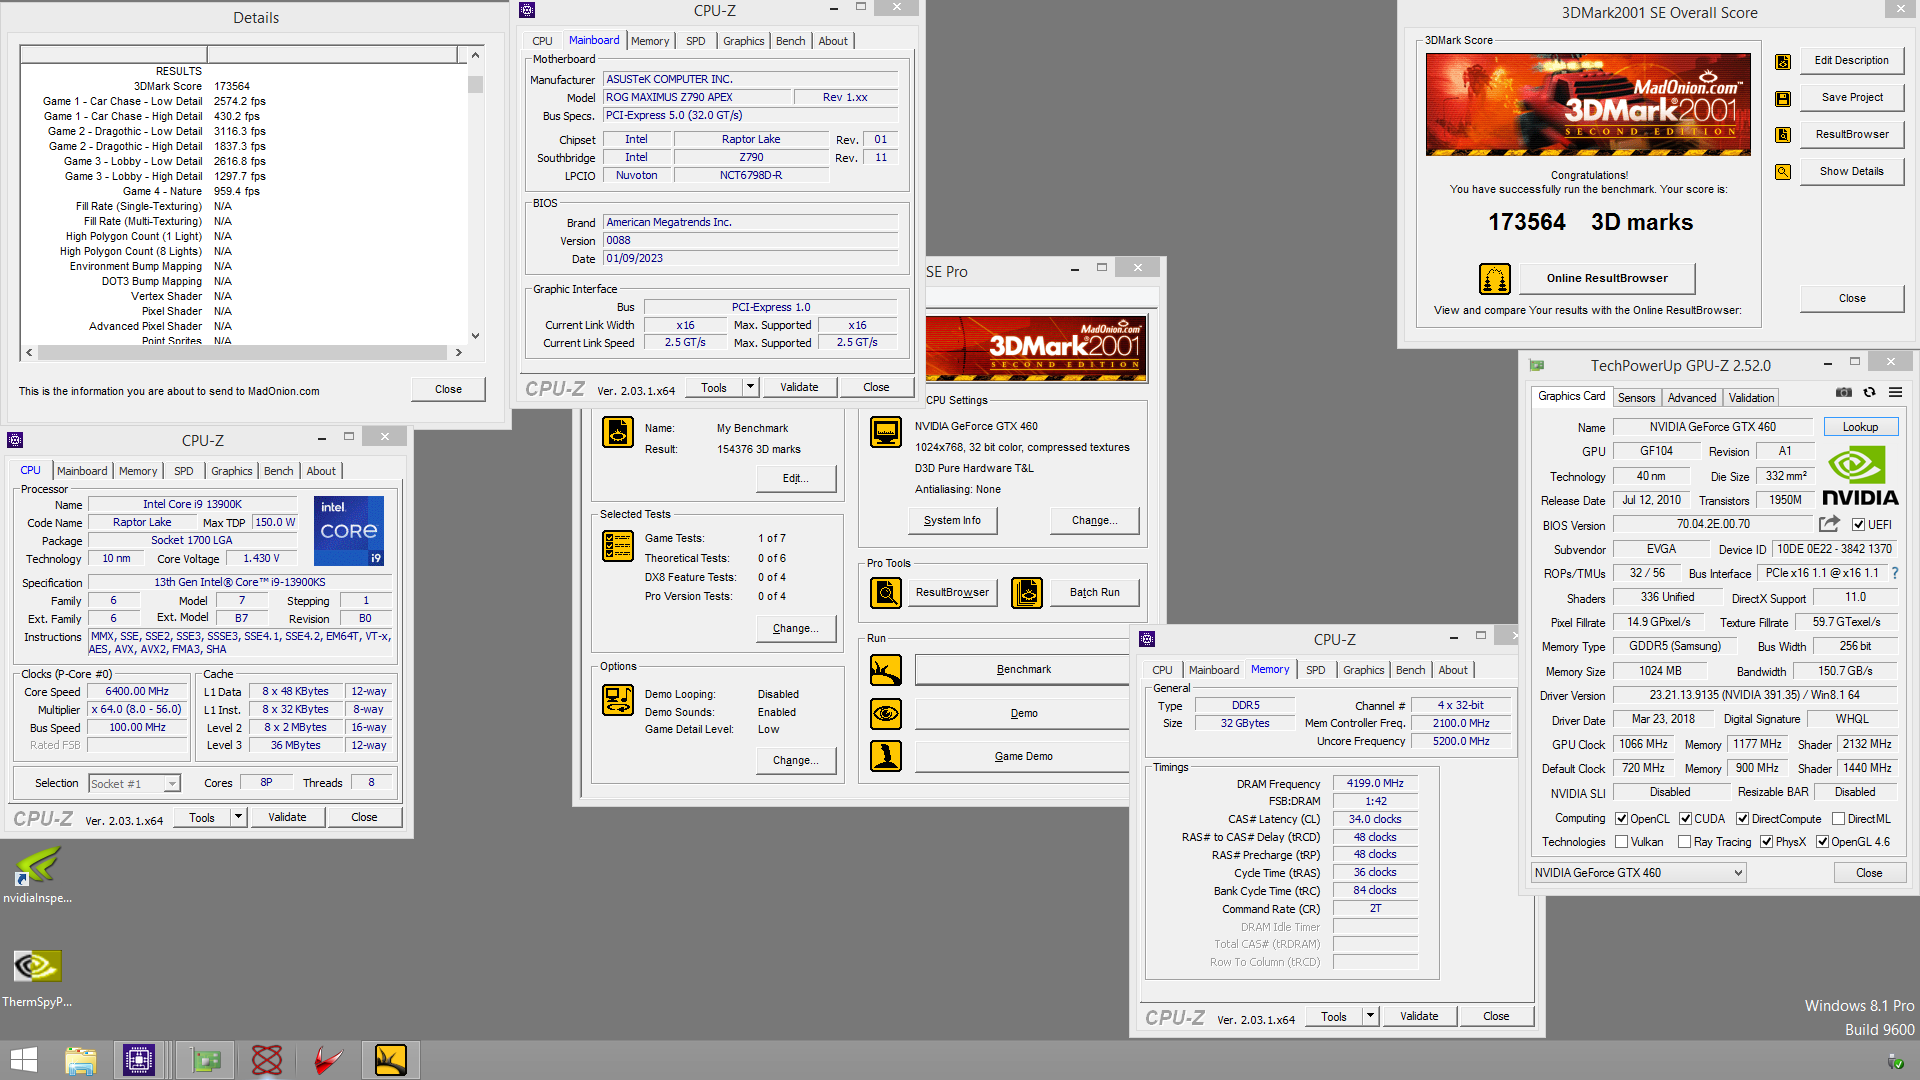Image resolution: width=1920 pixels, height=1080 pixels.
Task: Expand Tools dropdown arrow in CPU-Z CPU window
Action: tap(239, 817)
